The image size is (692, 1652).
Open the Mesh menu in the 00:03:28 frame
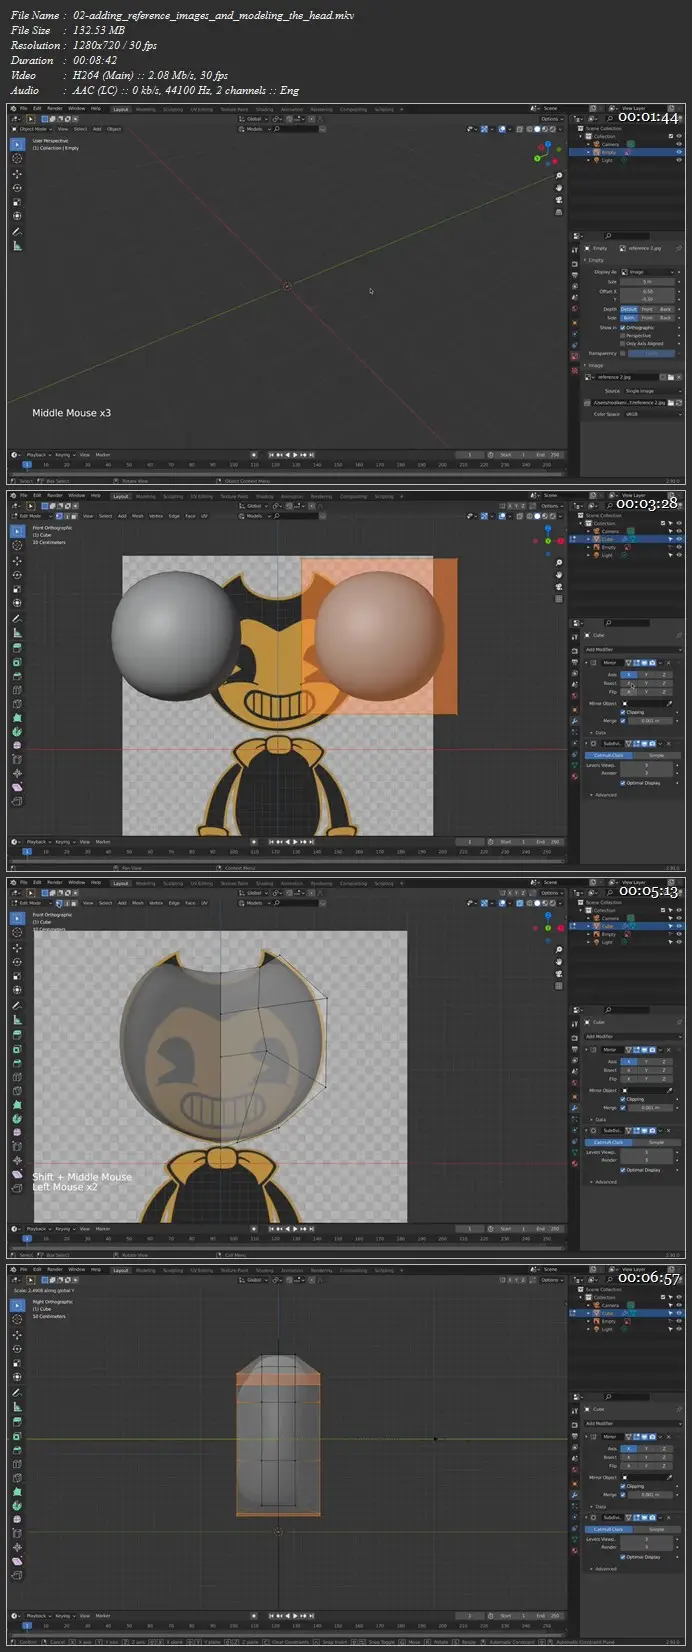click(x=138, y=516)
